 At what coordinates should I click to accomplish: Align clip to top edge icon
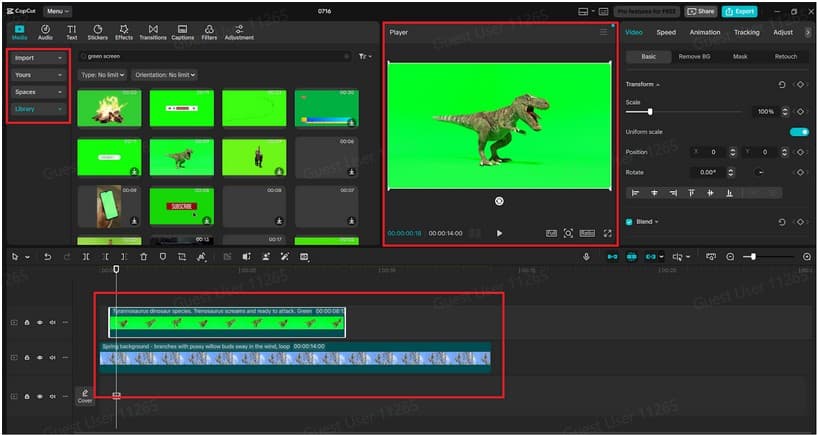(691, 193)
